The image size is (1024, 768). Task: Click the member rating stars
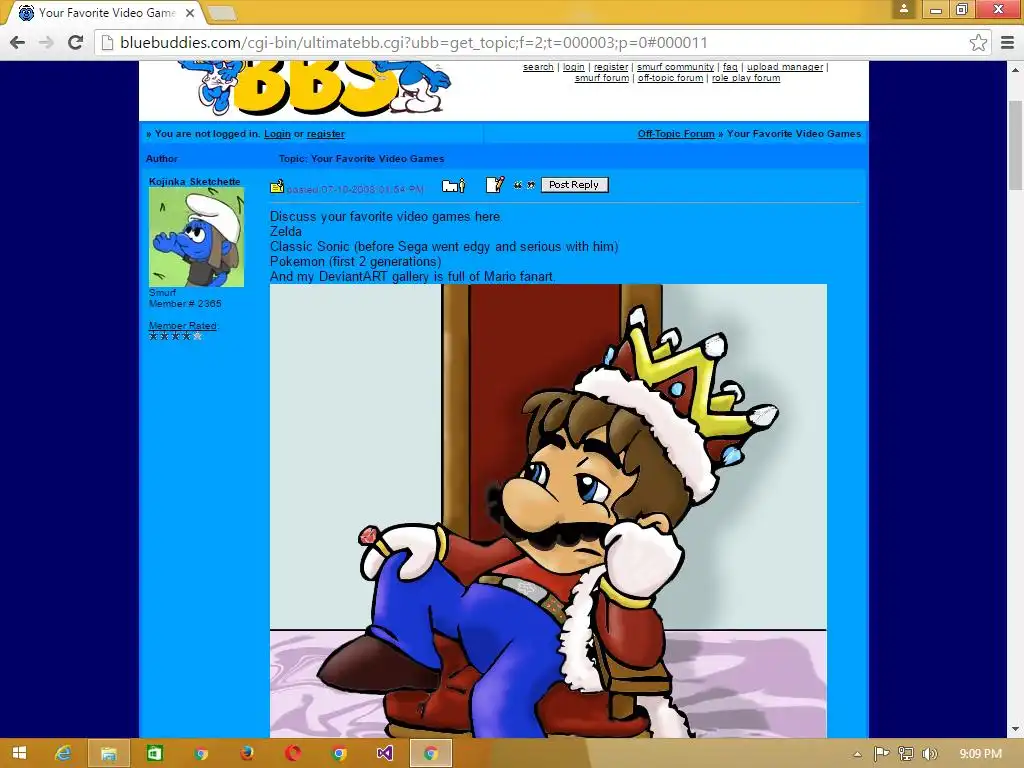(175, 336)
